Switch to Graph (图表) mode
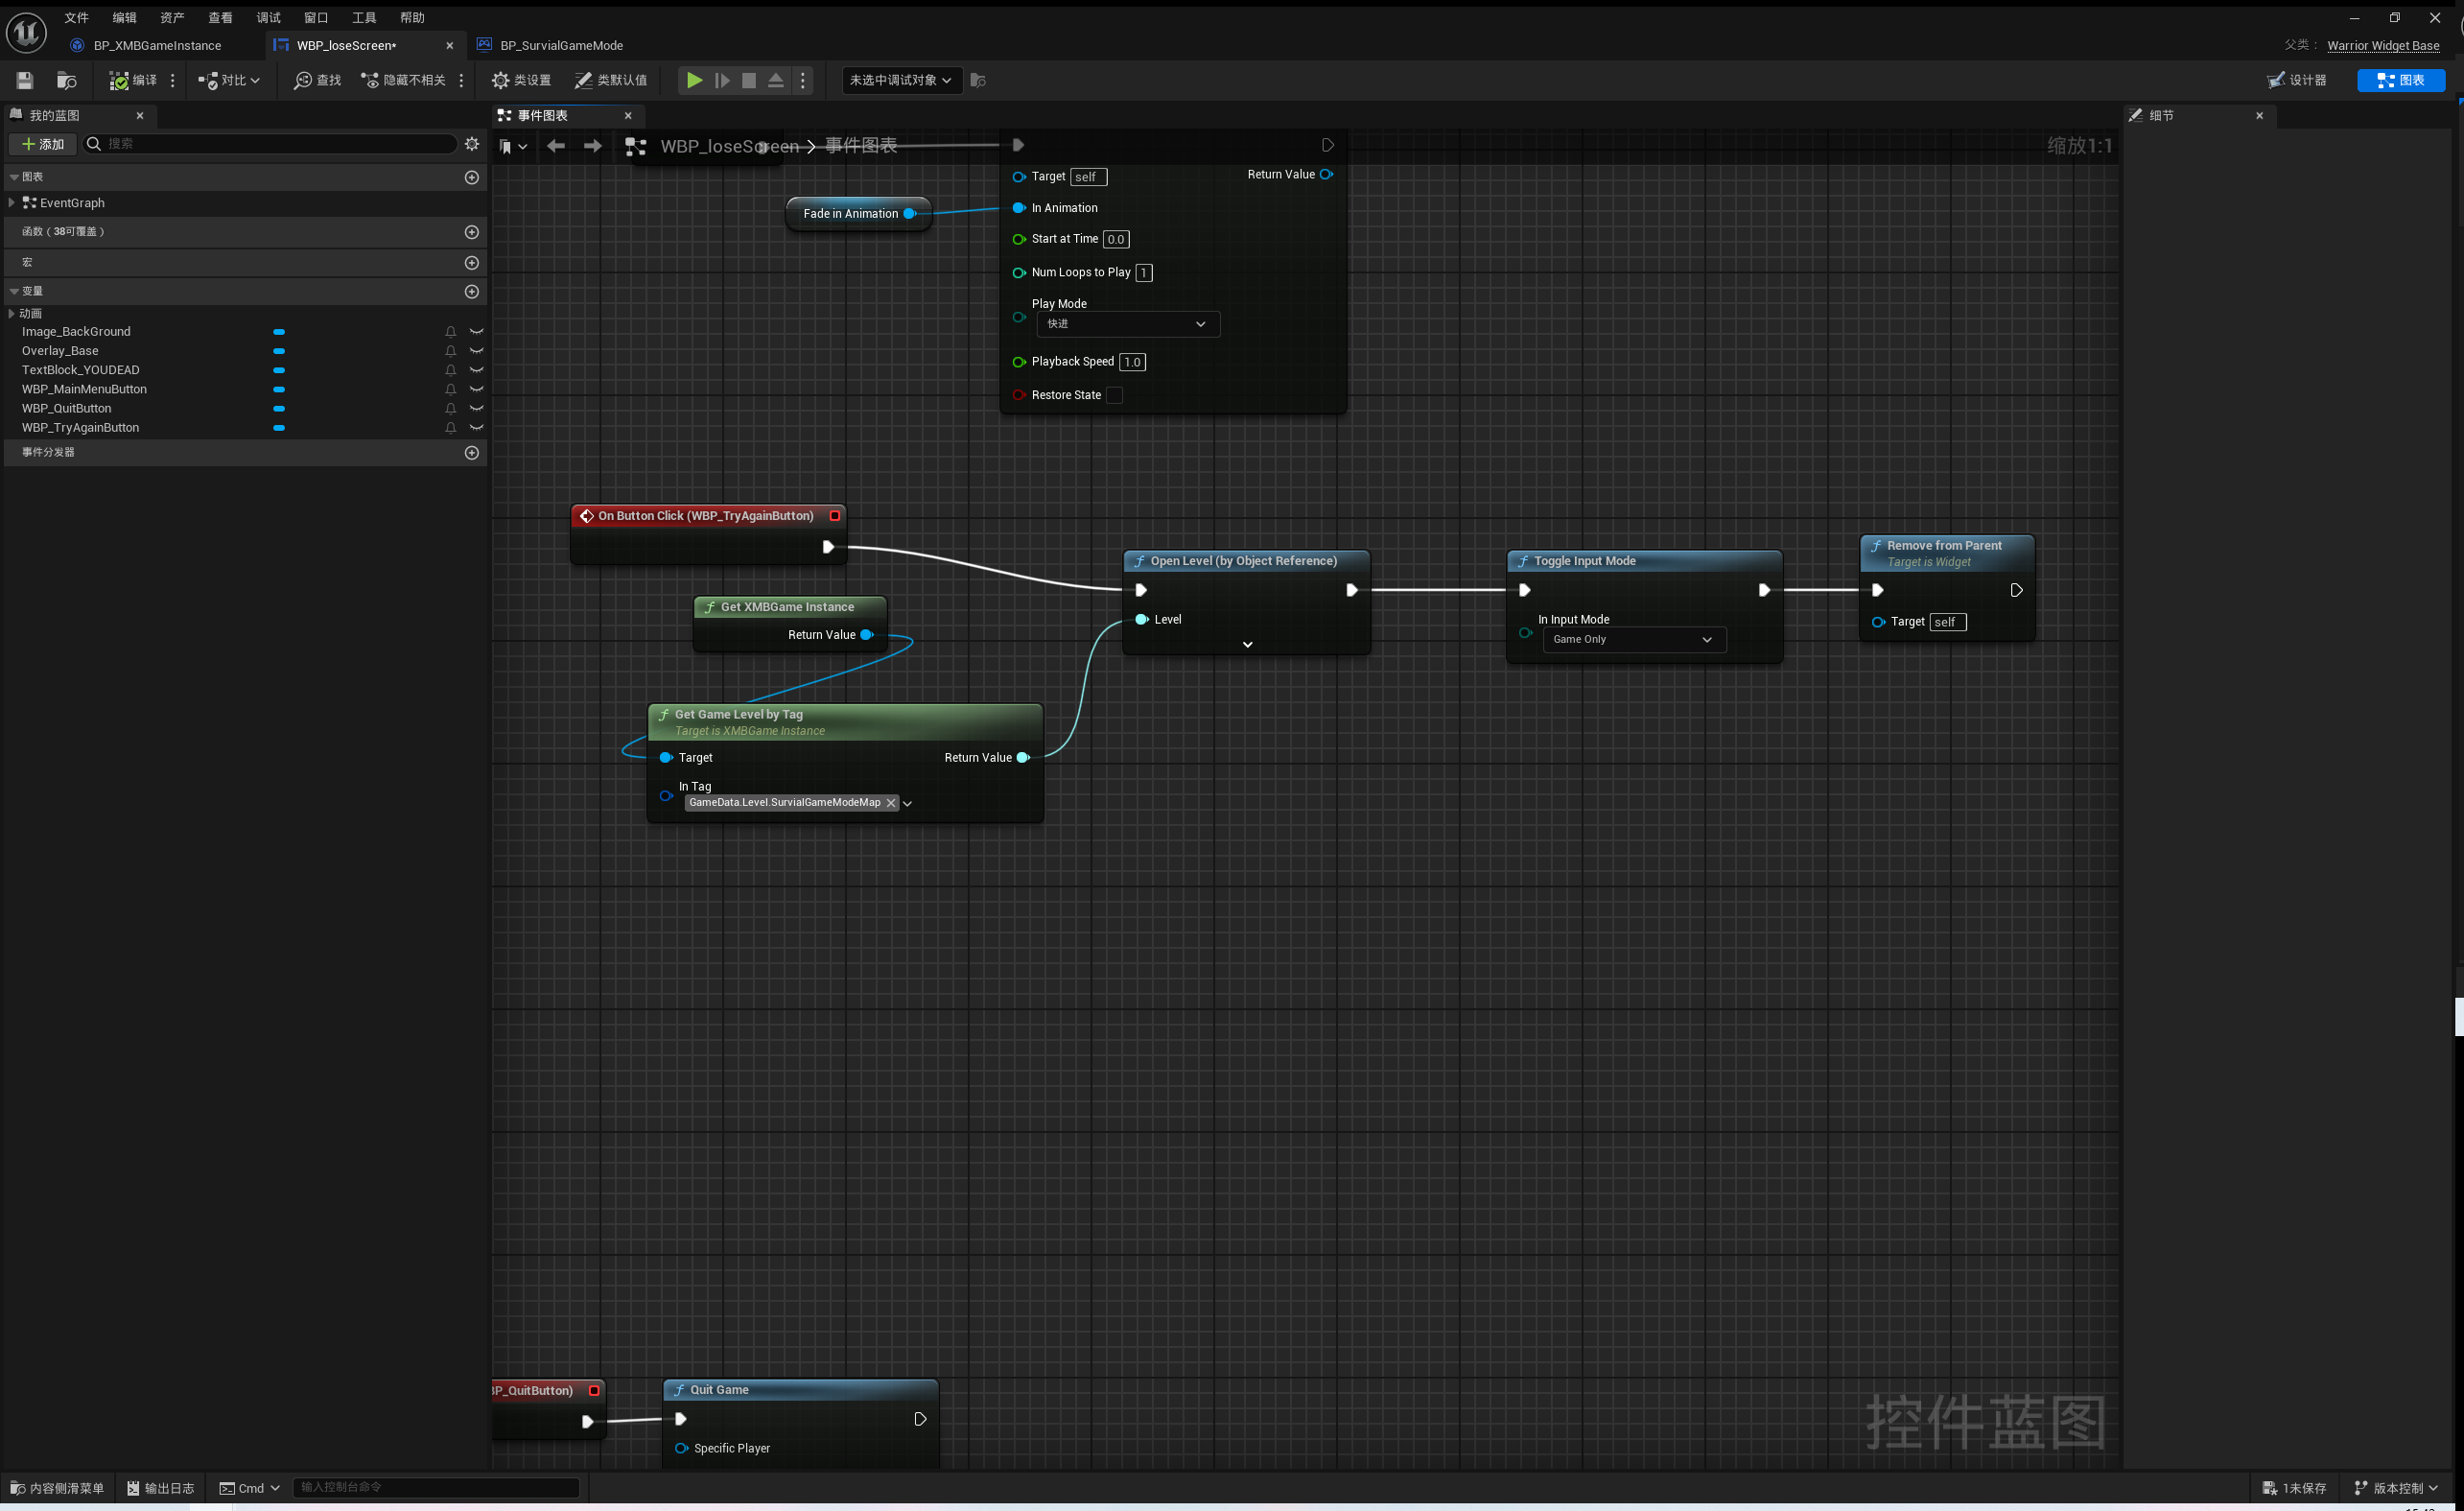 point(2401,80)
